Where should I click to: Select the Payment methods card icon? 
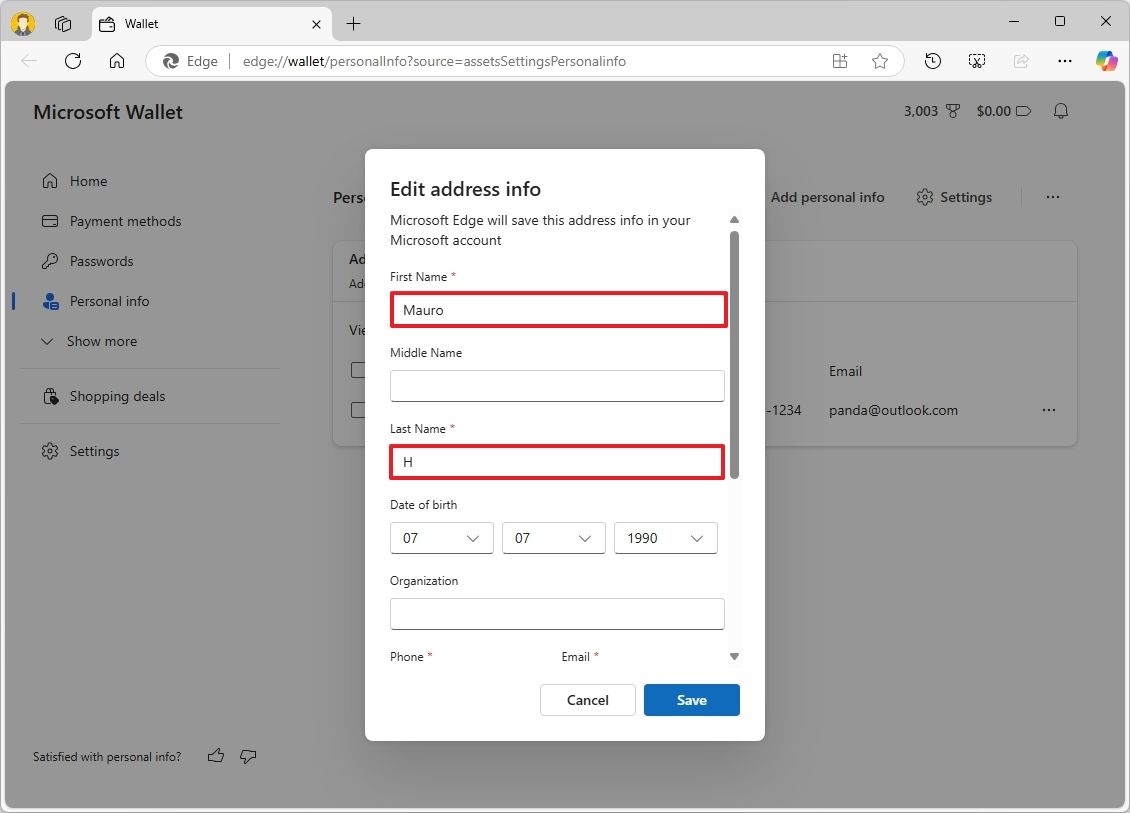point(48,221)
